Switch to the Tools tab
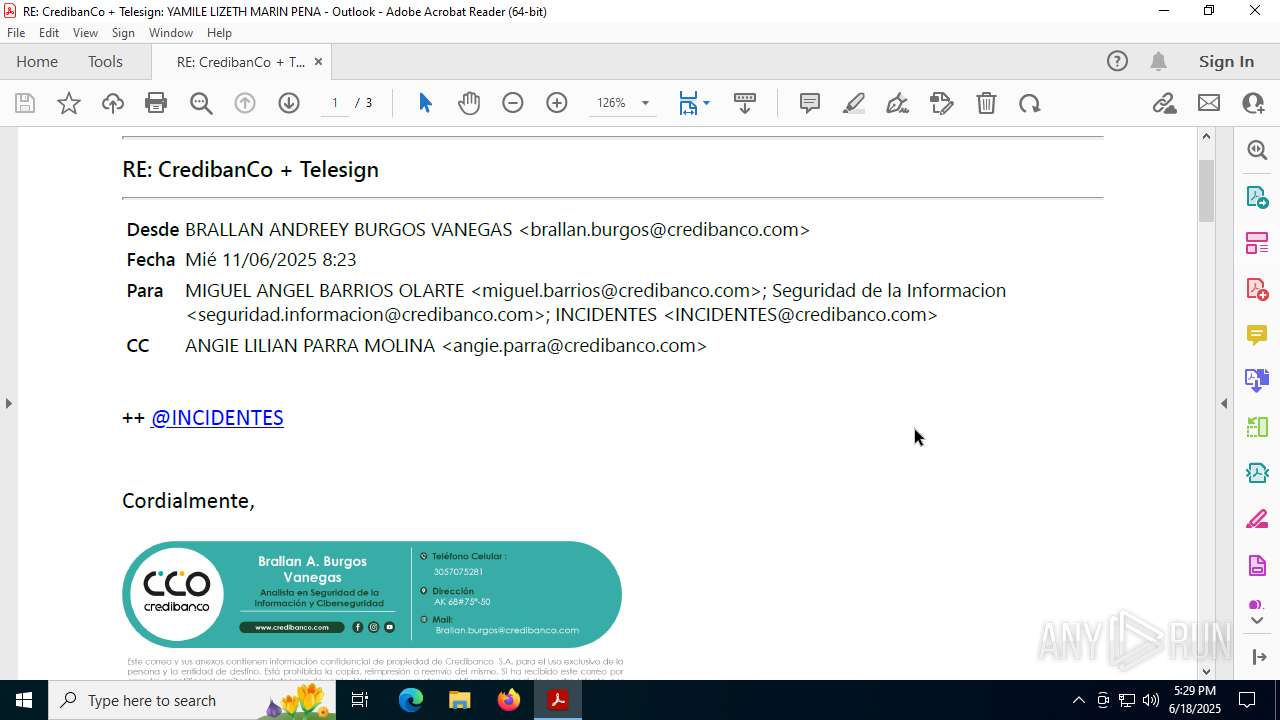 click(105, 62)
